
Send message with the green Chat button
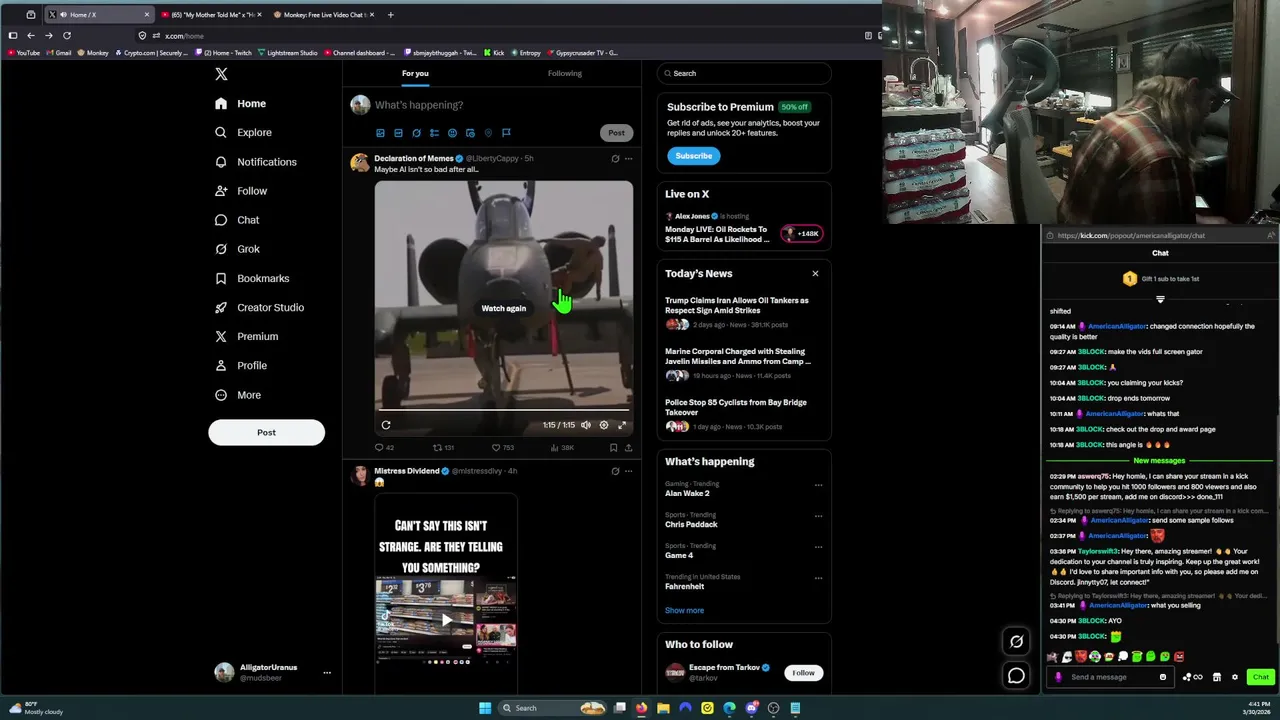pyautogui.click(x=1260, y=677)
